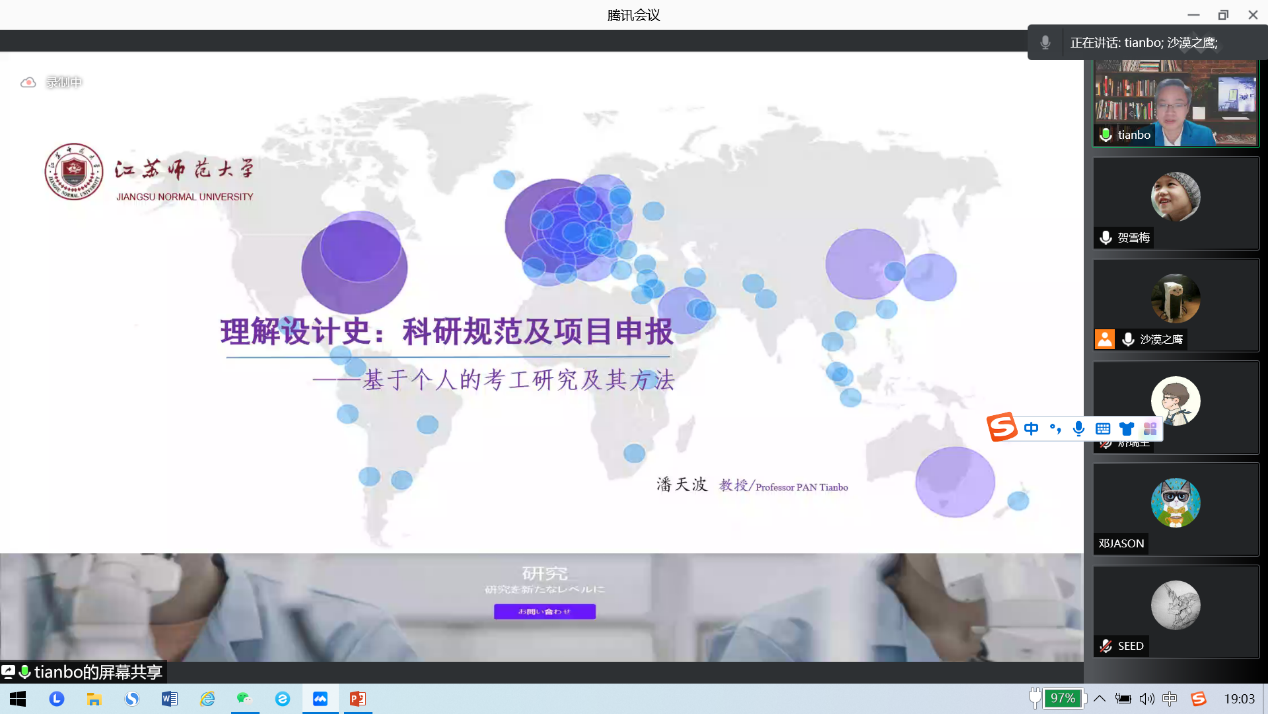Open the volume control in the tray

pyautogui.click(x=1146, y=699)
